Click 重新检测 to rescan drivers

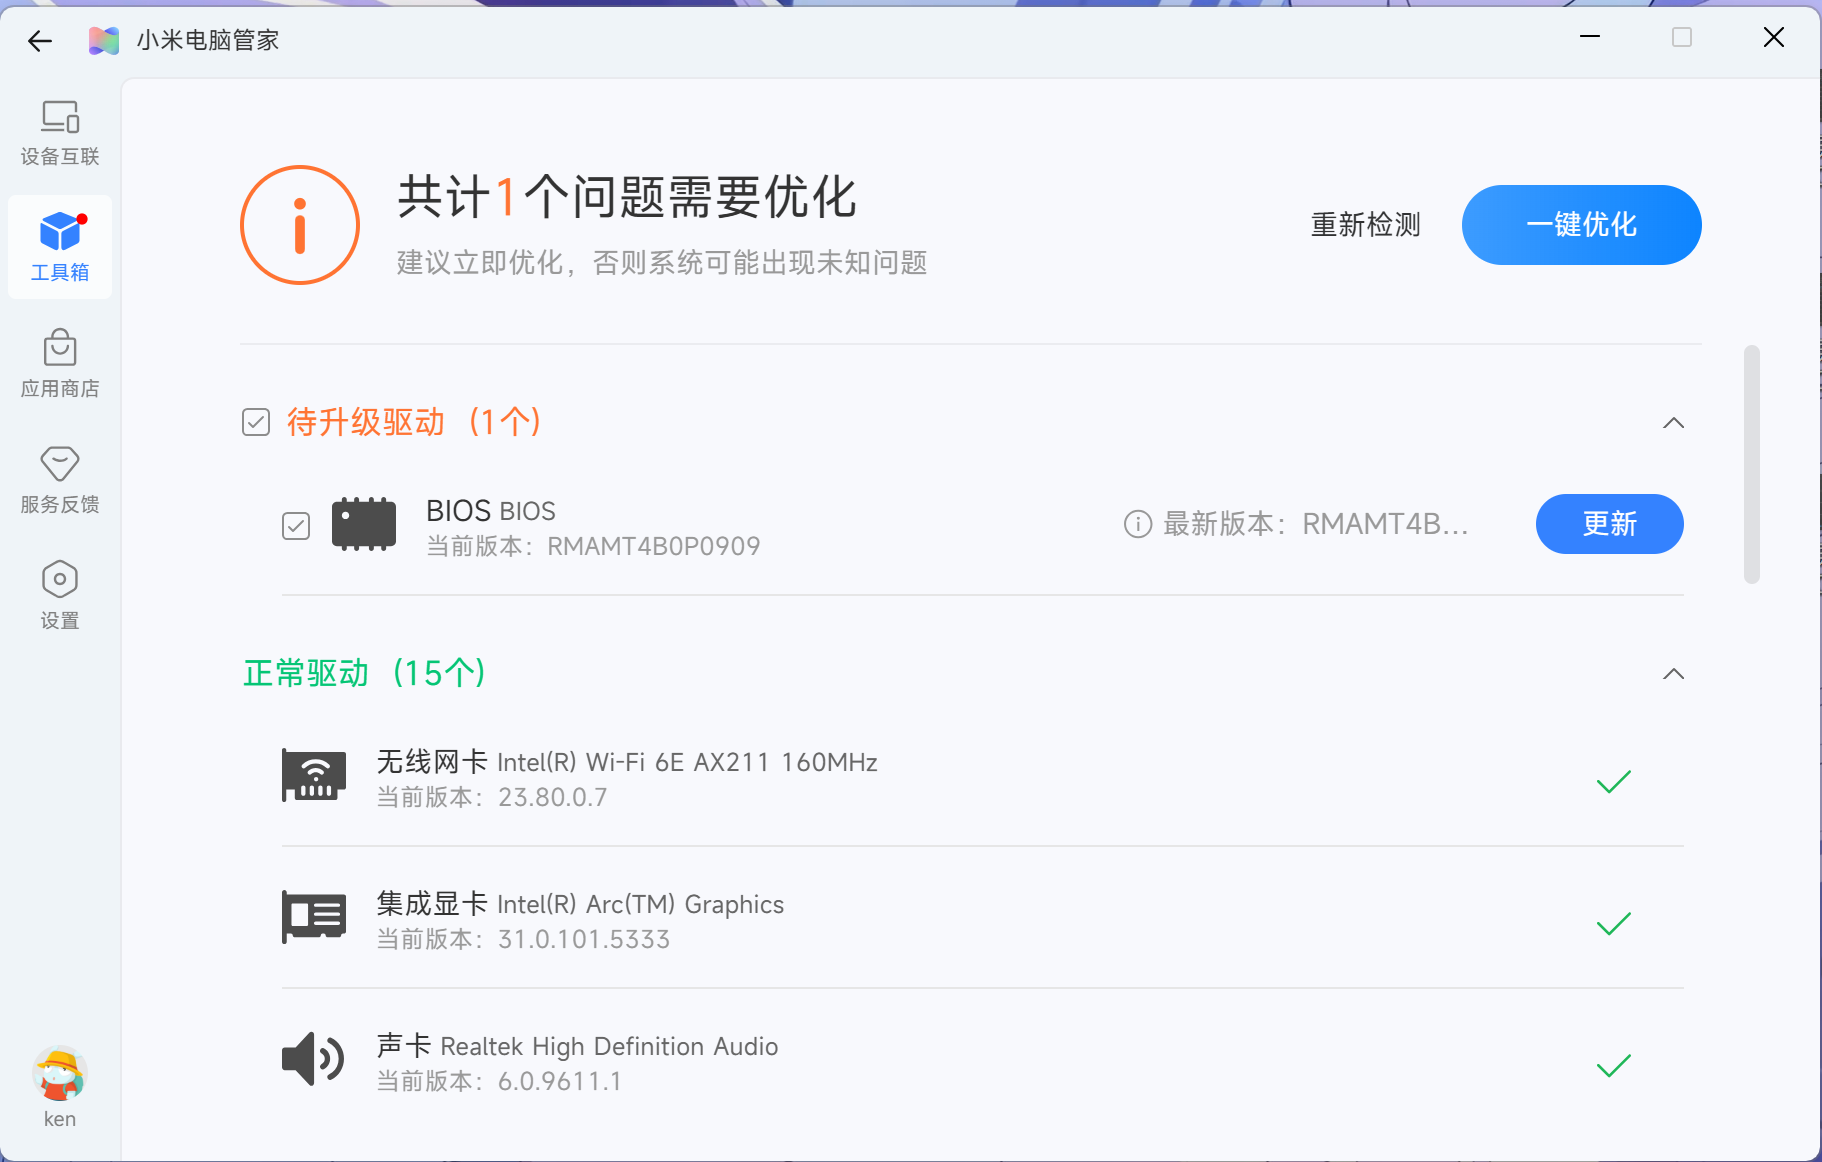[x=1365, y=225]
